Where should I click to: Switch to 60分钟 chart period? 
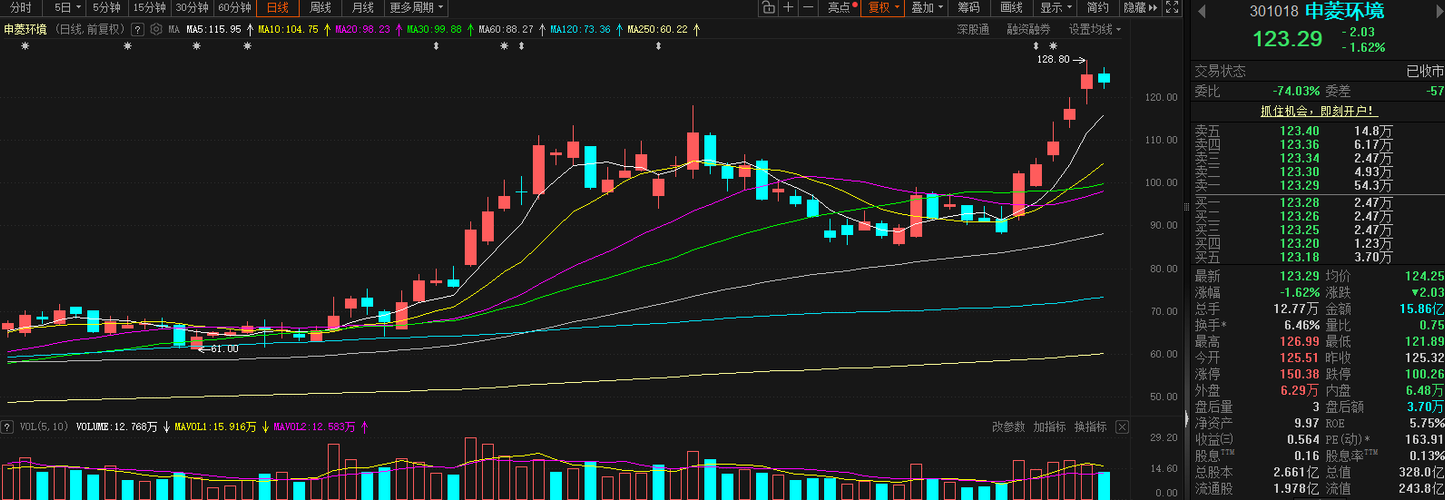click(234, 8)
